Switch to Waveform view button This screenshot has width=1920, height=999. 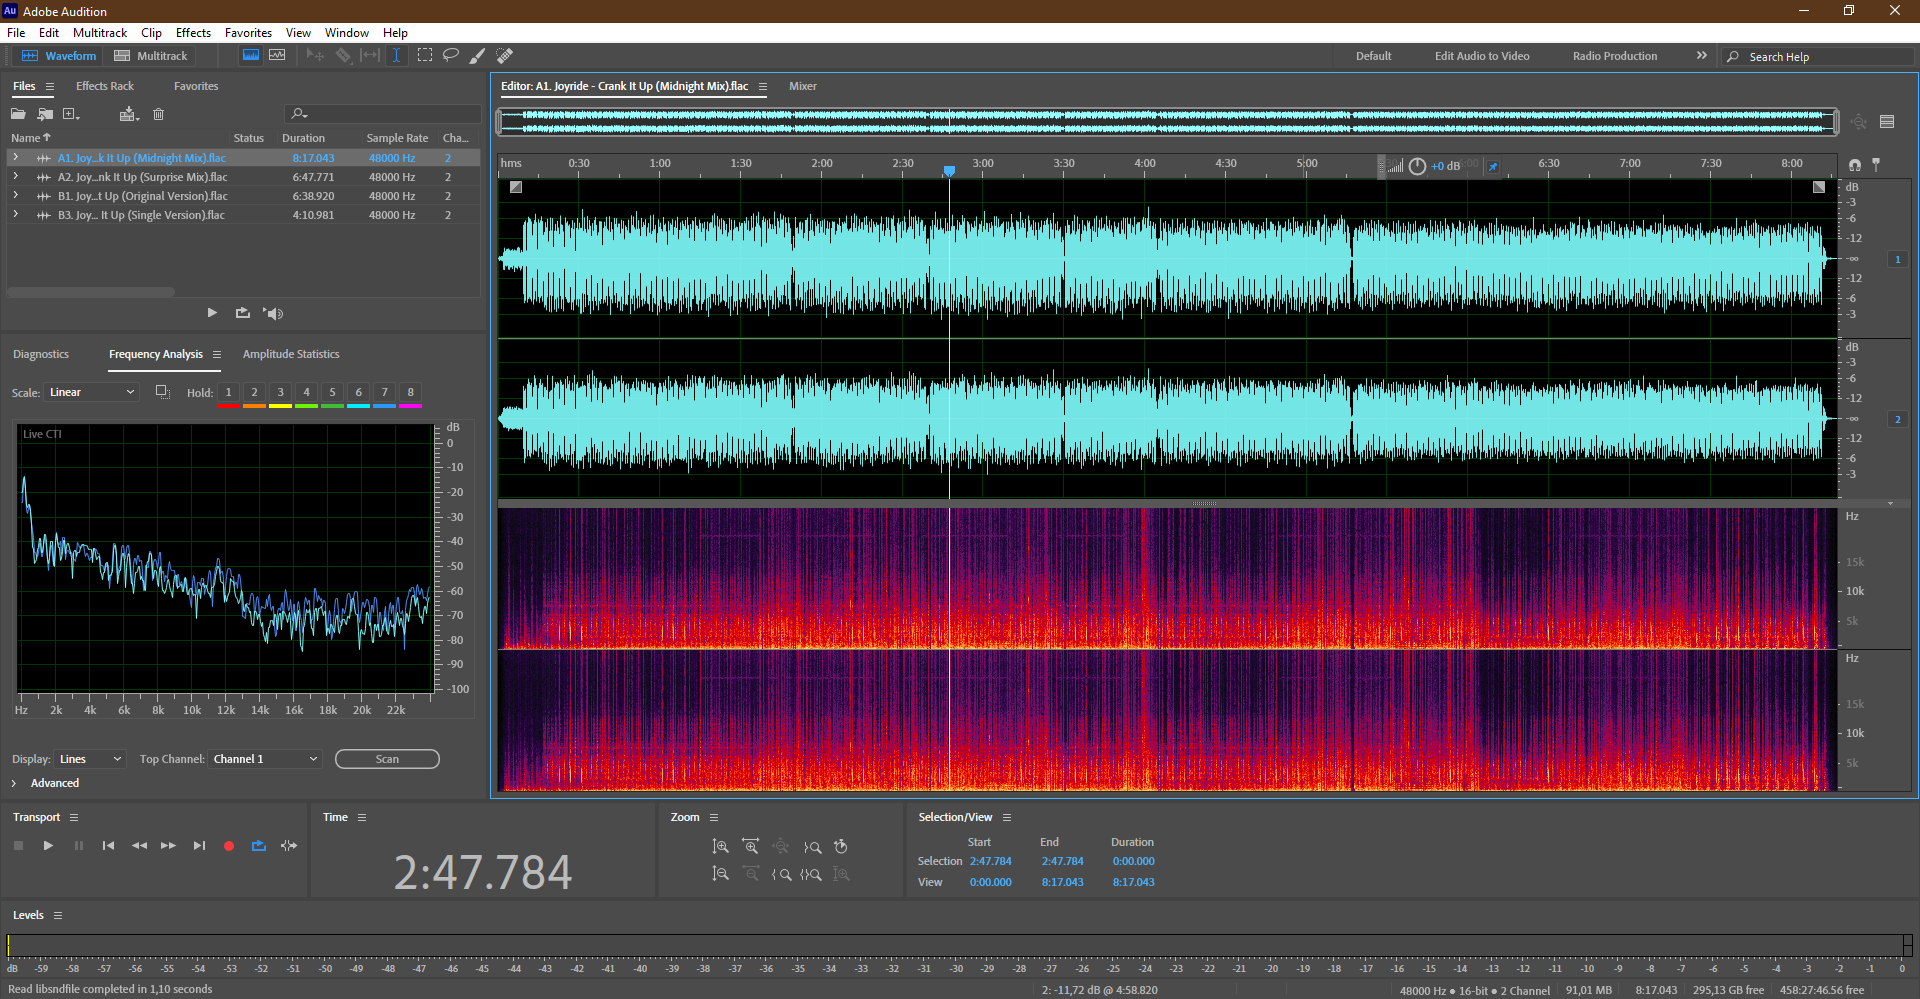point(59,56)
